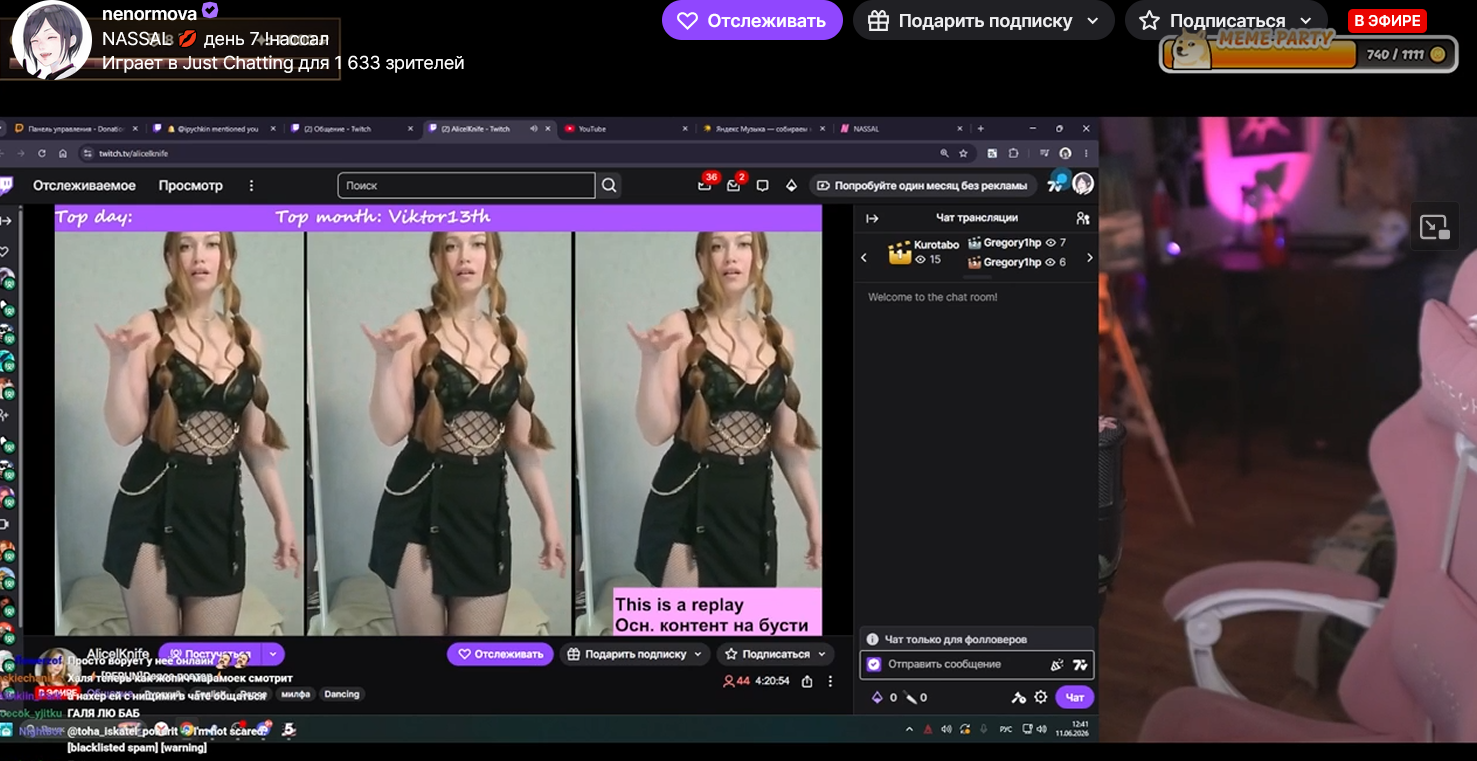Image resolution: width=1477 pixels, height=761 pixels.
Task: Open a new browser tab with the plus button
Action: (980, 128)
